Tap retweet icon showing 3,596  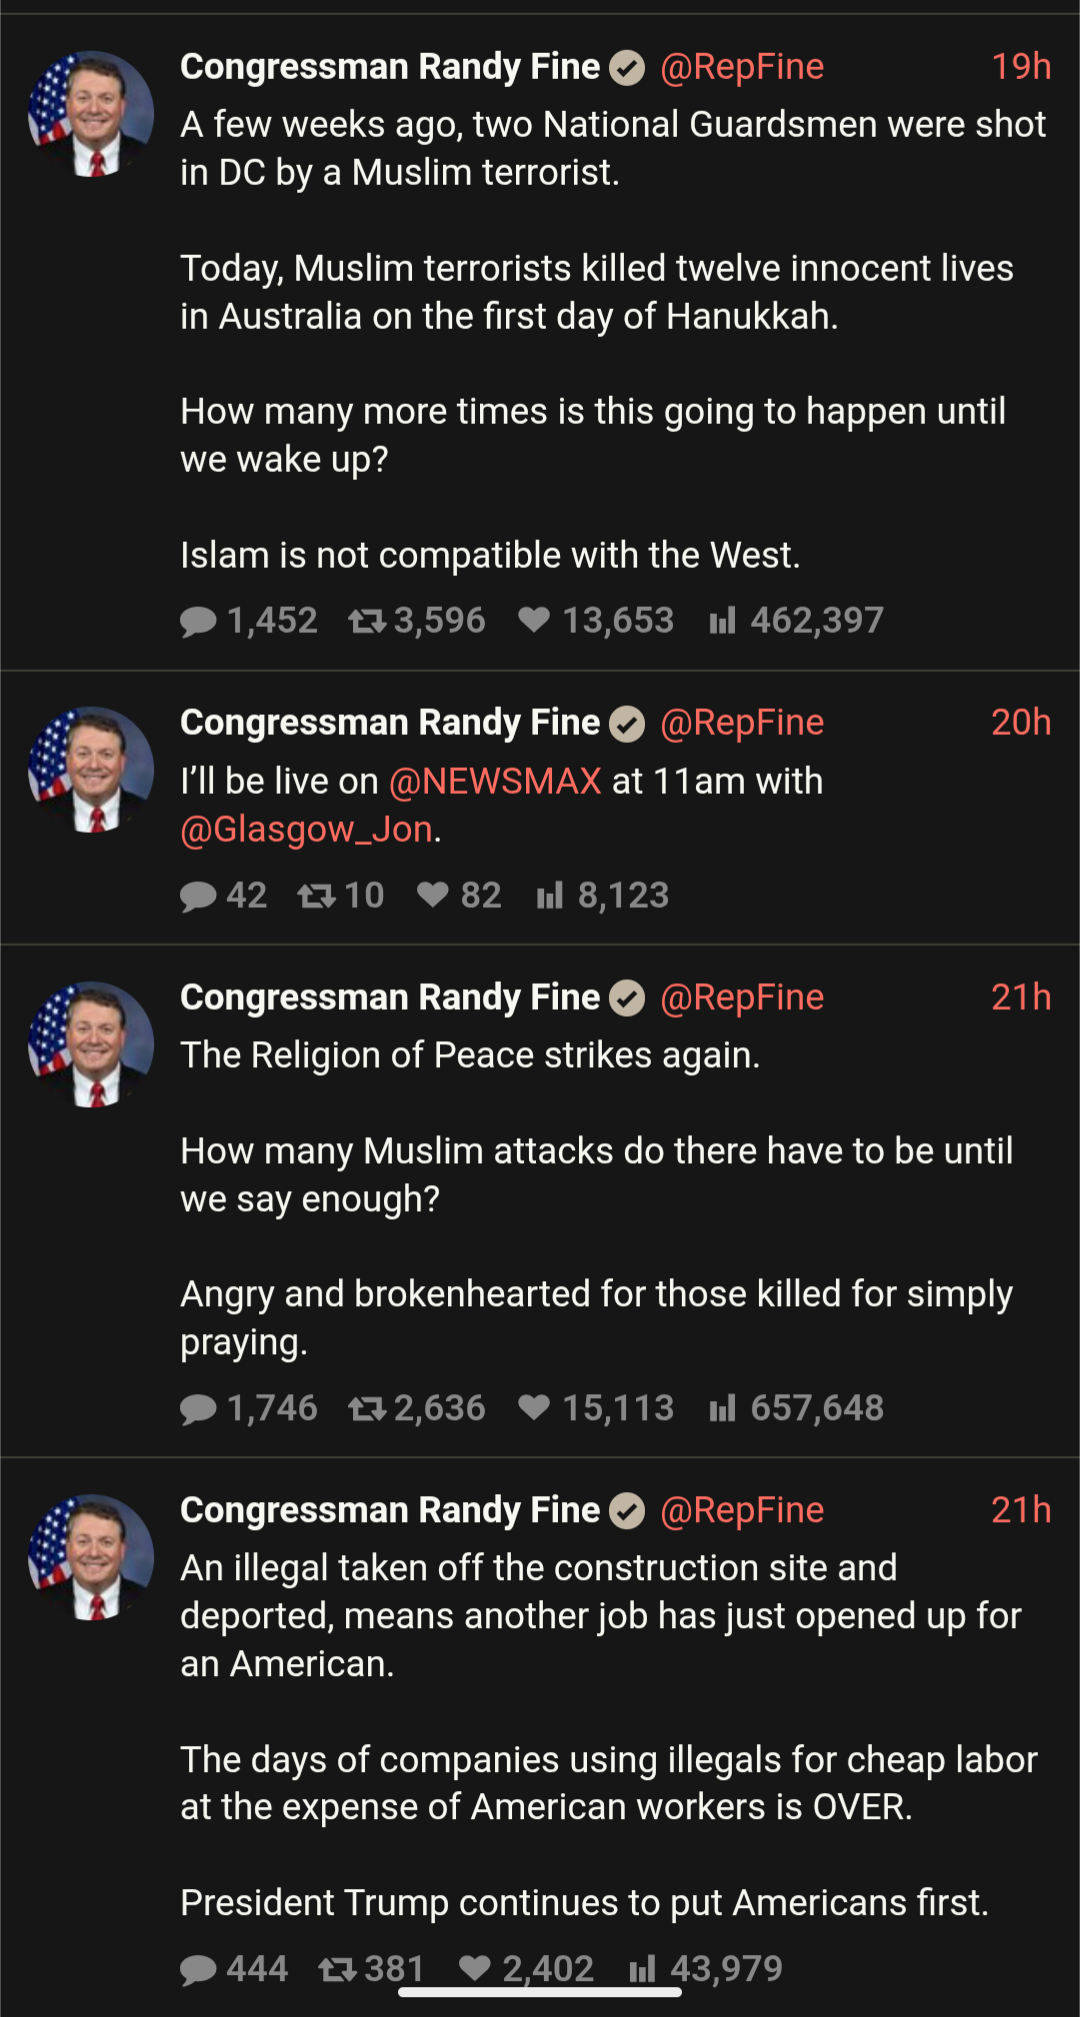point(367,622)
